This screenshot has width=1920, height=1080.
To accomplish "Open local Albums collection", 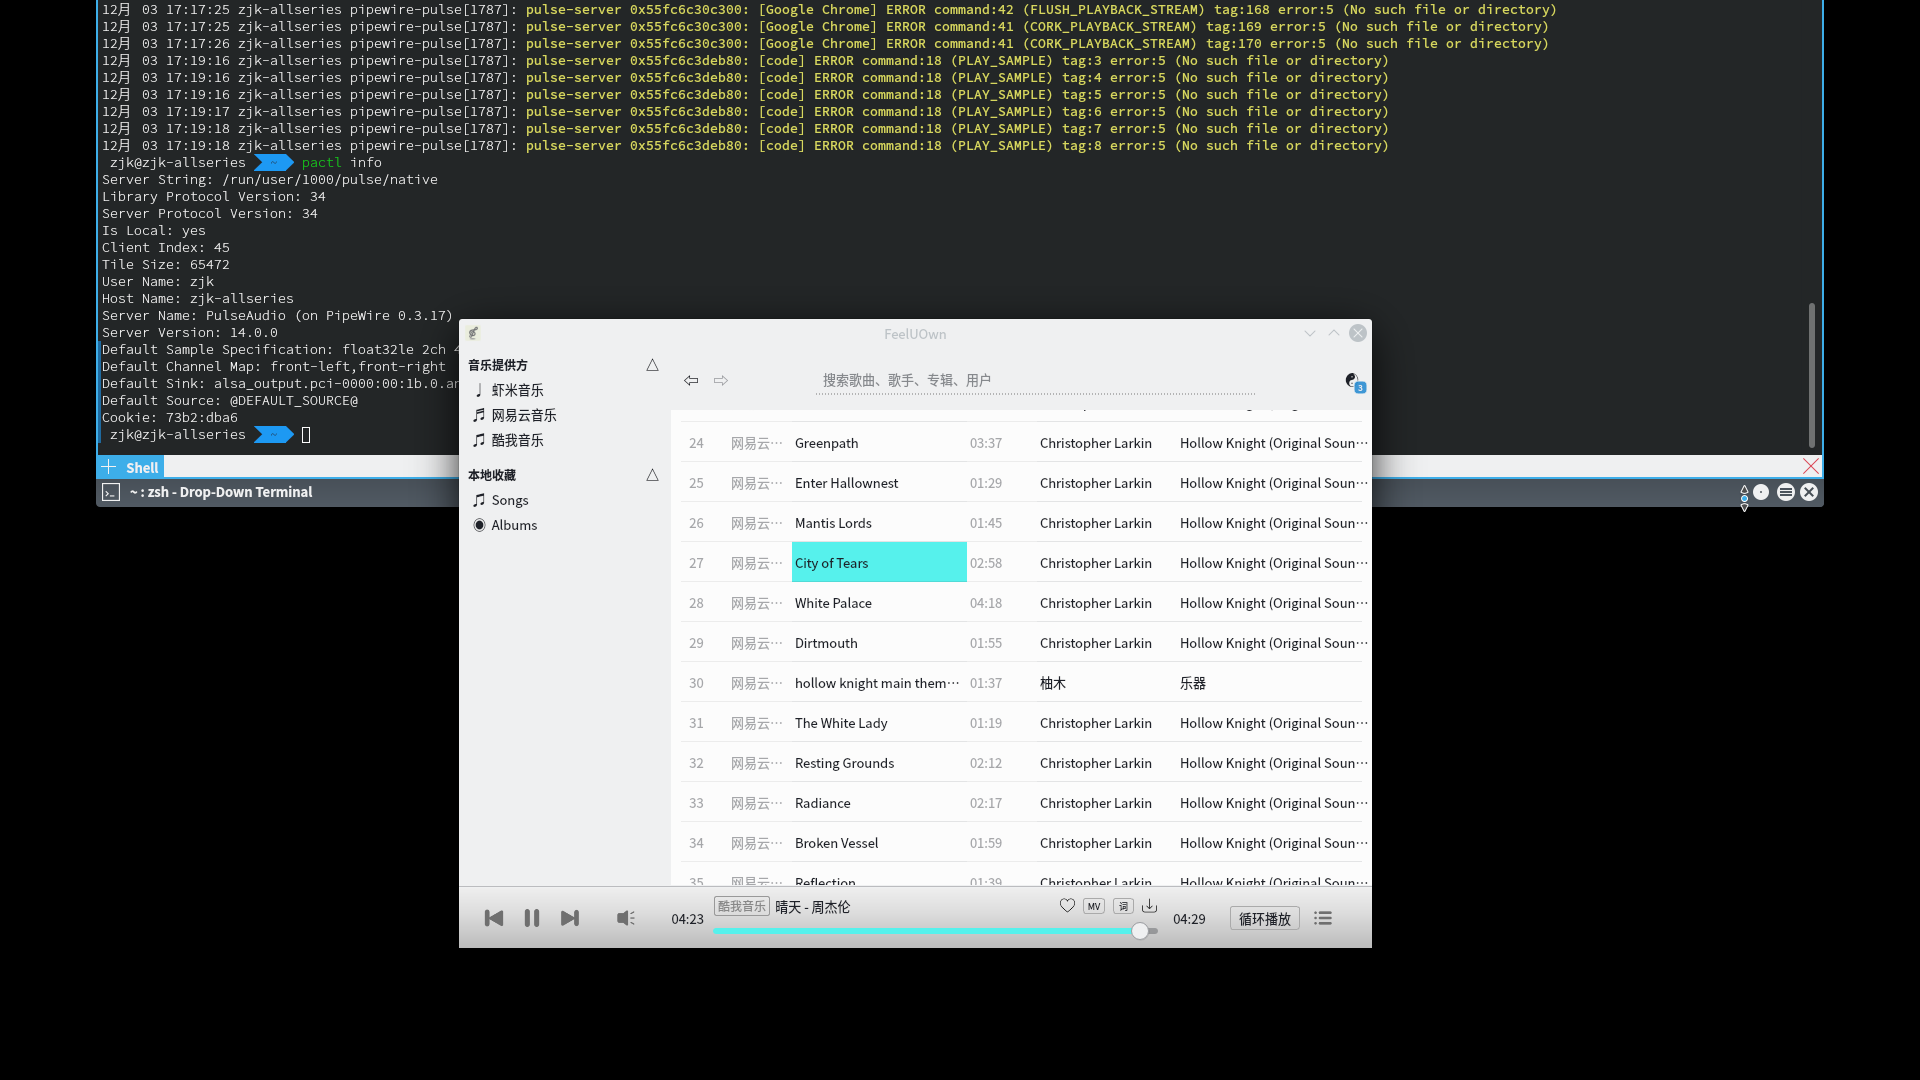I will pos(514,525).
